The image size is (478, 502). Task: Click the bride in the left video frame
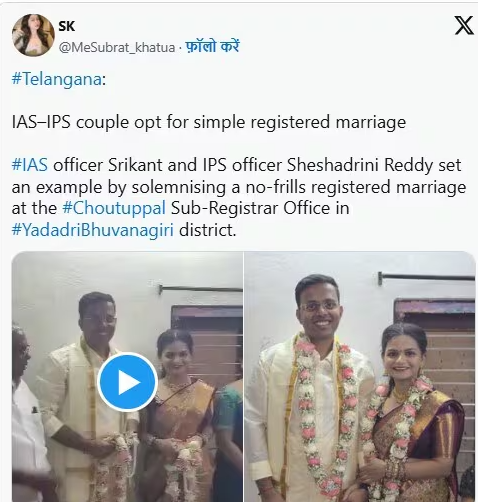[x=180, y=410]
